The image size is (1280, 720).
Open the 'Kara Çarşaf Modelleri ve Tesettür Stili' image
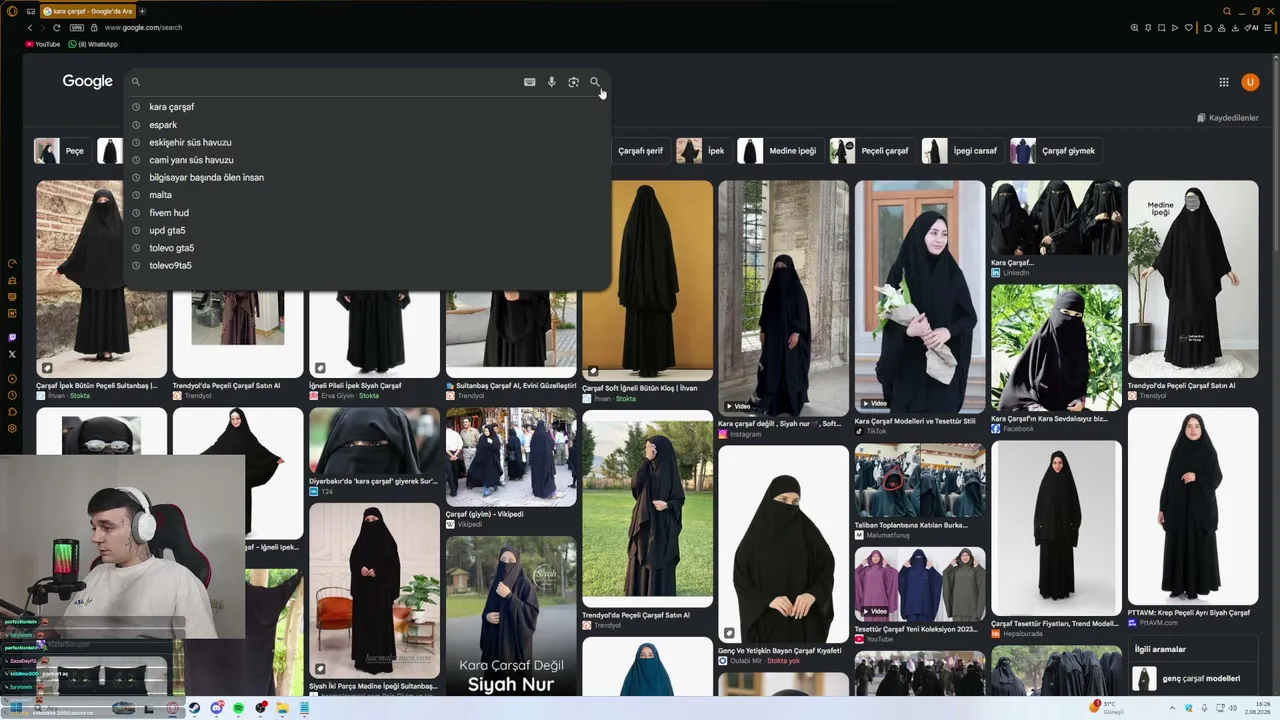[x=920, y=296]
